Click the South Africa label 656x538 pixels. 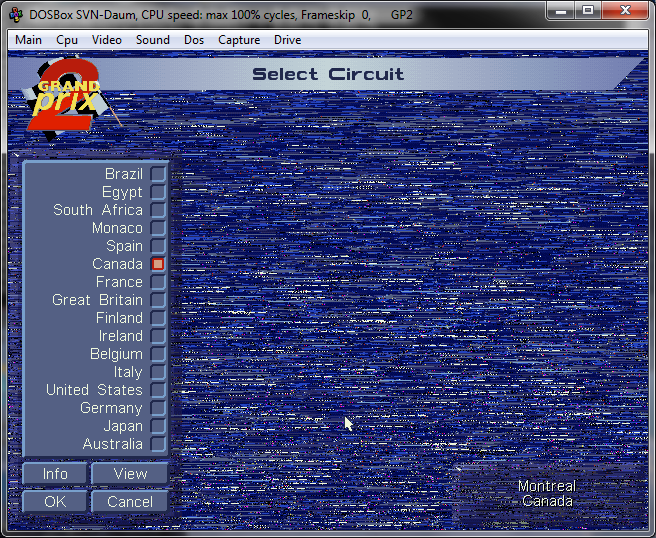98,210
